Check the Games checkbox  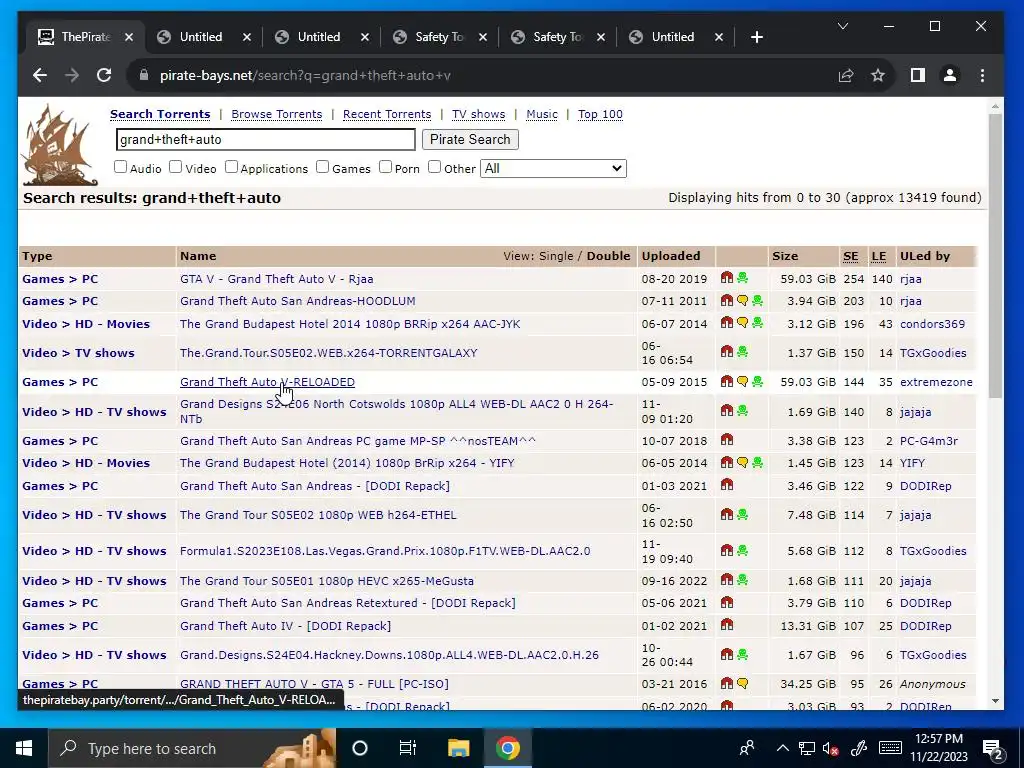tap(323, 167)
